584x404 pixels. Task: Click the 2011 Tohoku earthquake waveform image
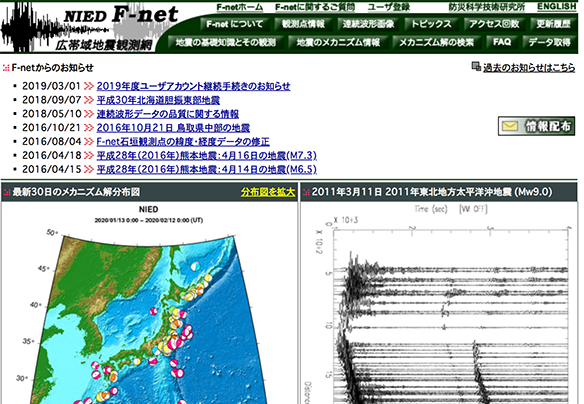tap(439, 303)
